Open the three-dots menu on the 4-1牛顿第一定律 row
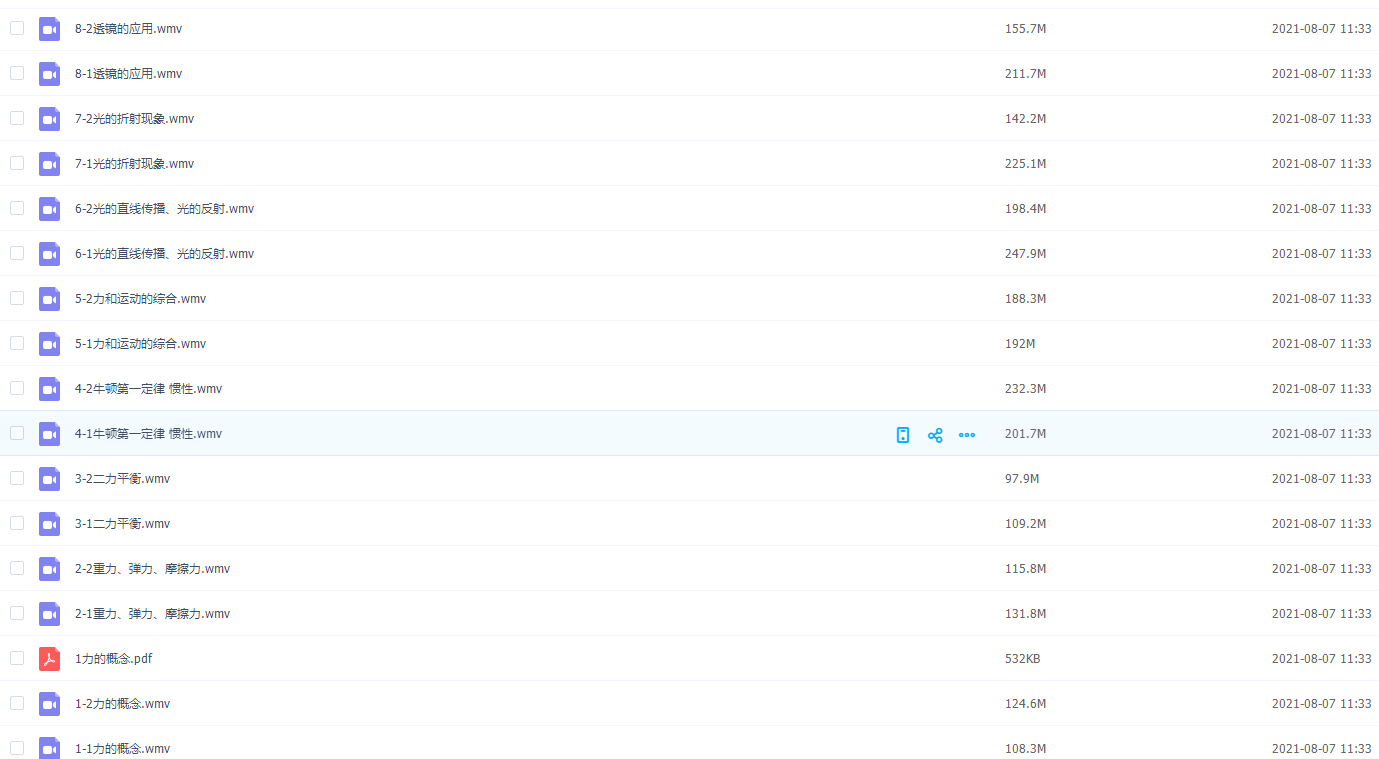Screen dimensions: 1379x759 pos(967,435)
